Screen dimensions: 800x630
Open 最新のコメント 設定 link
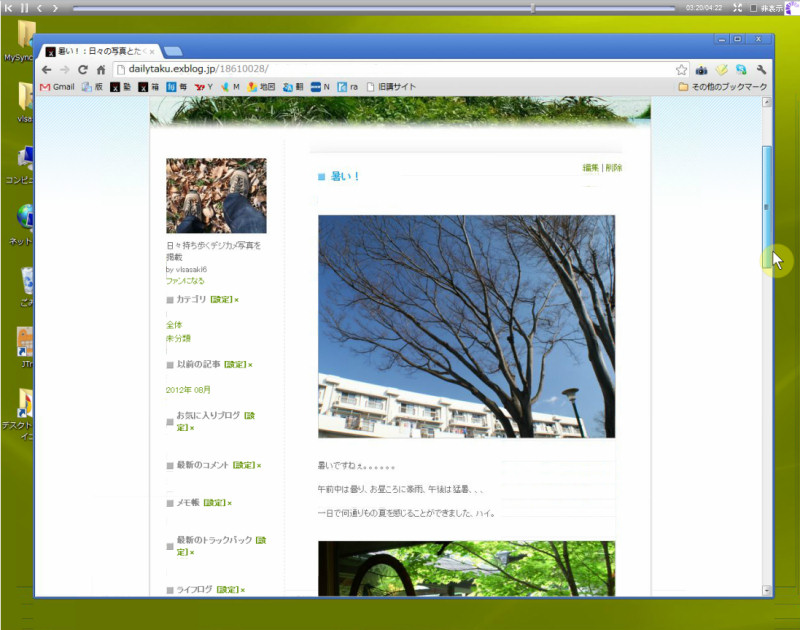(x=244, y=465)
